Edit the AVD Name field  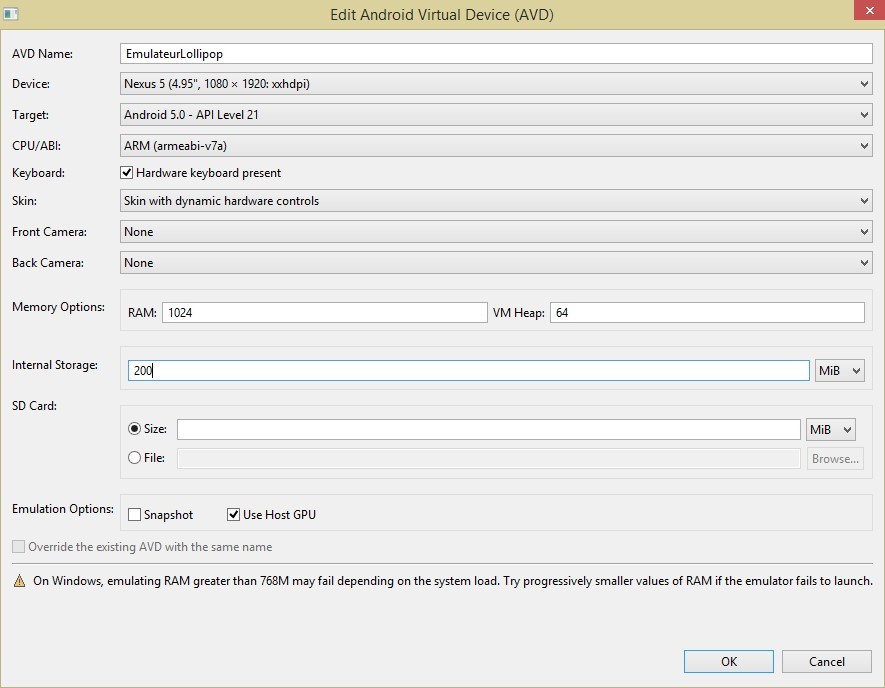tap(496, 54)
